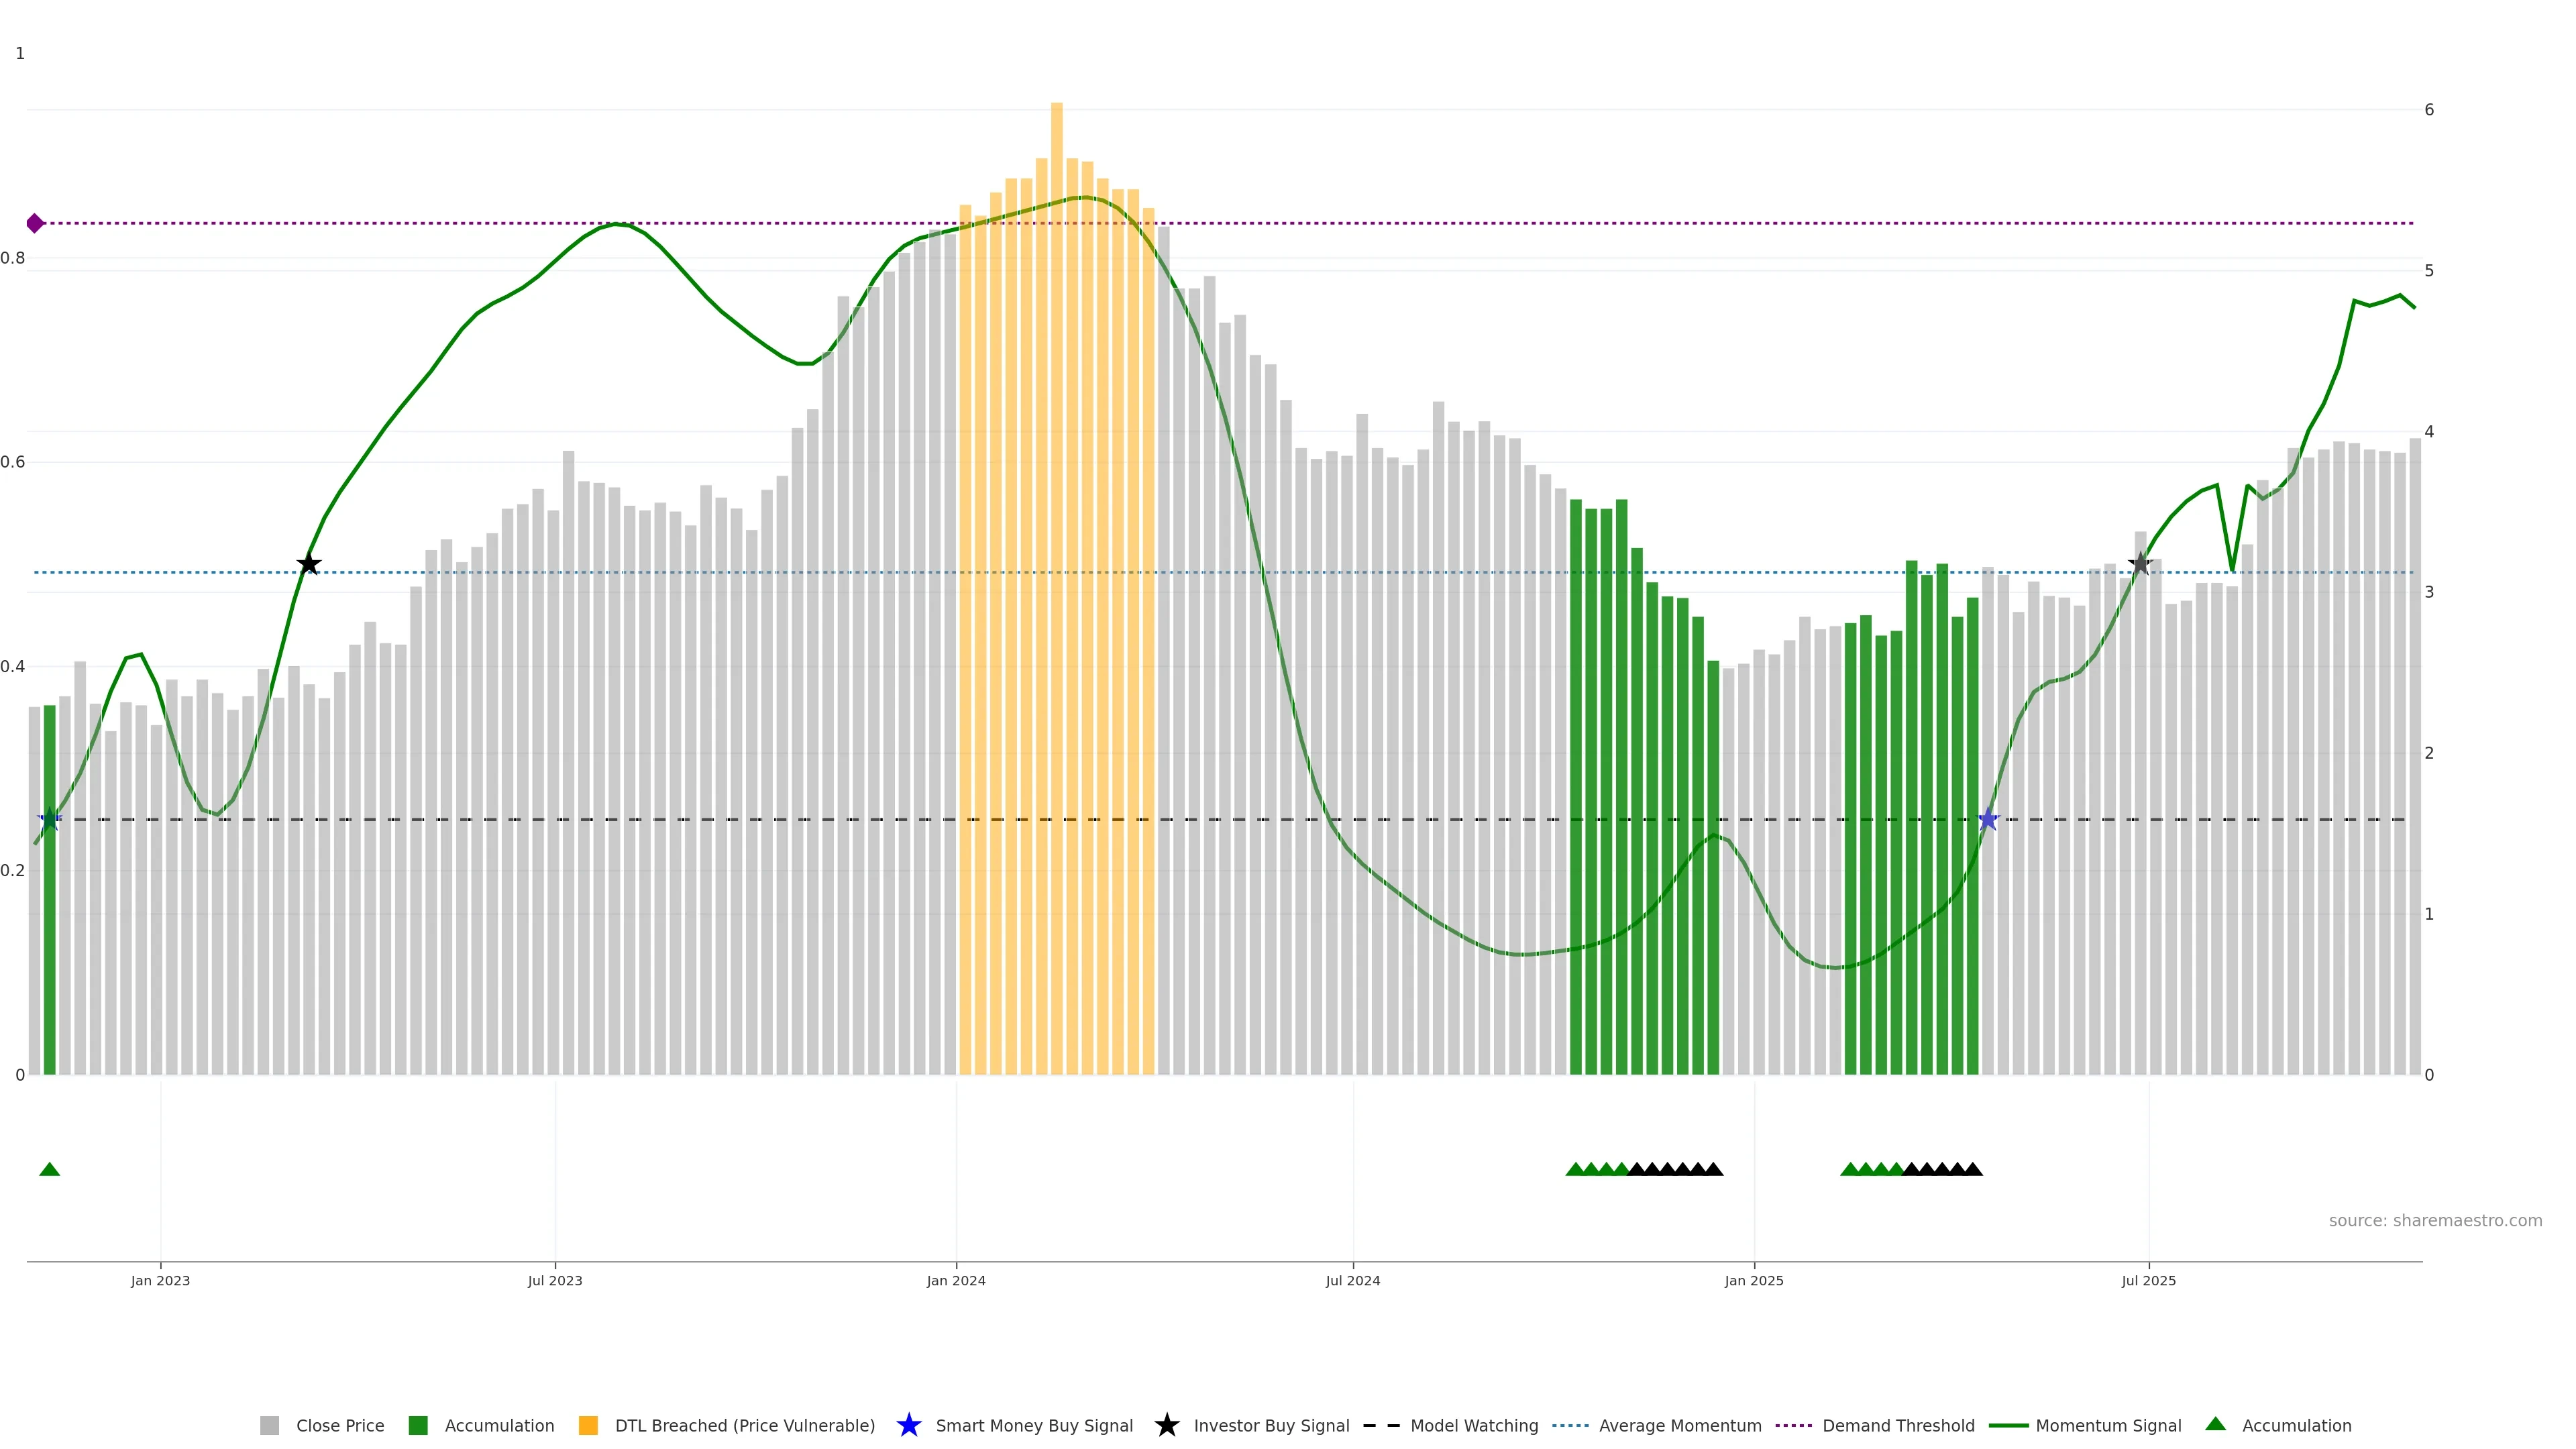Toggle the Momentum Signal legend entry

pyautogui.click(x=2108, y=1425)
